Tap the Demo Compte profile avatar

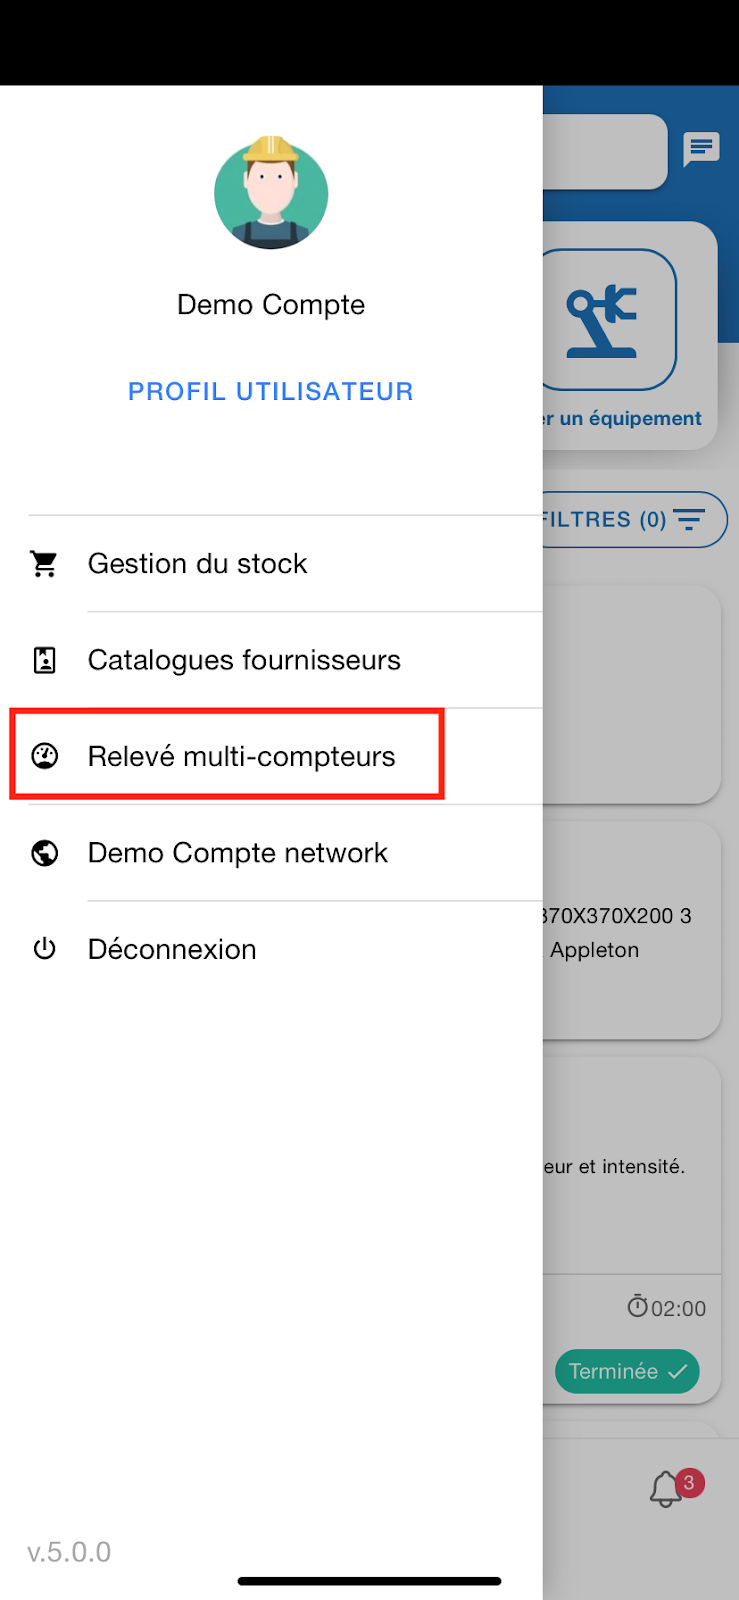click(270, 193)
